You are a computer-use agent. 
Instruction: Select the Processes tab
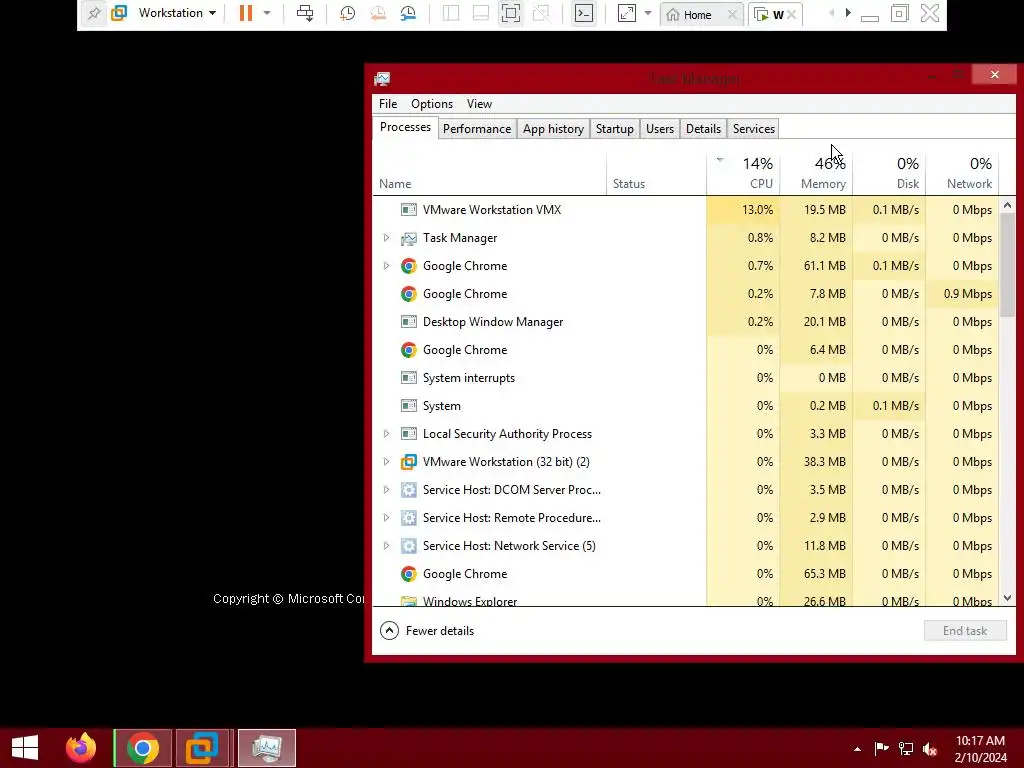pos(405,127)
